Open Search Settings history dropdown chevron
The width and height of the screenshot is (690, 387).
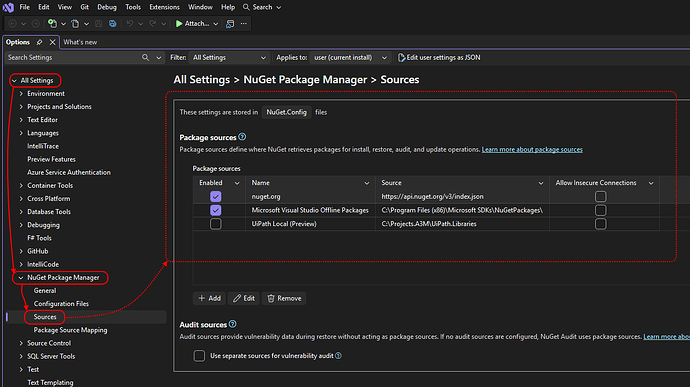click(x=158, y=58)
